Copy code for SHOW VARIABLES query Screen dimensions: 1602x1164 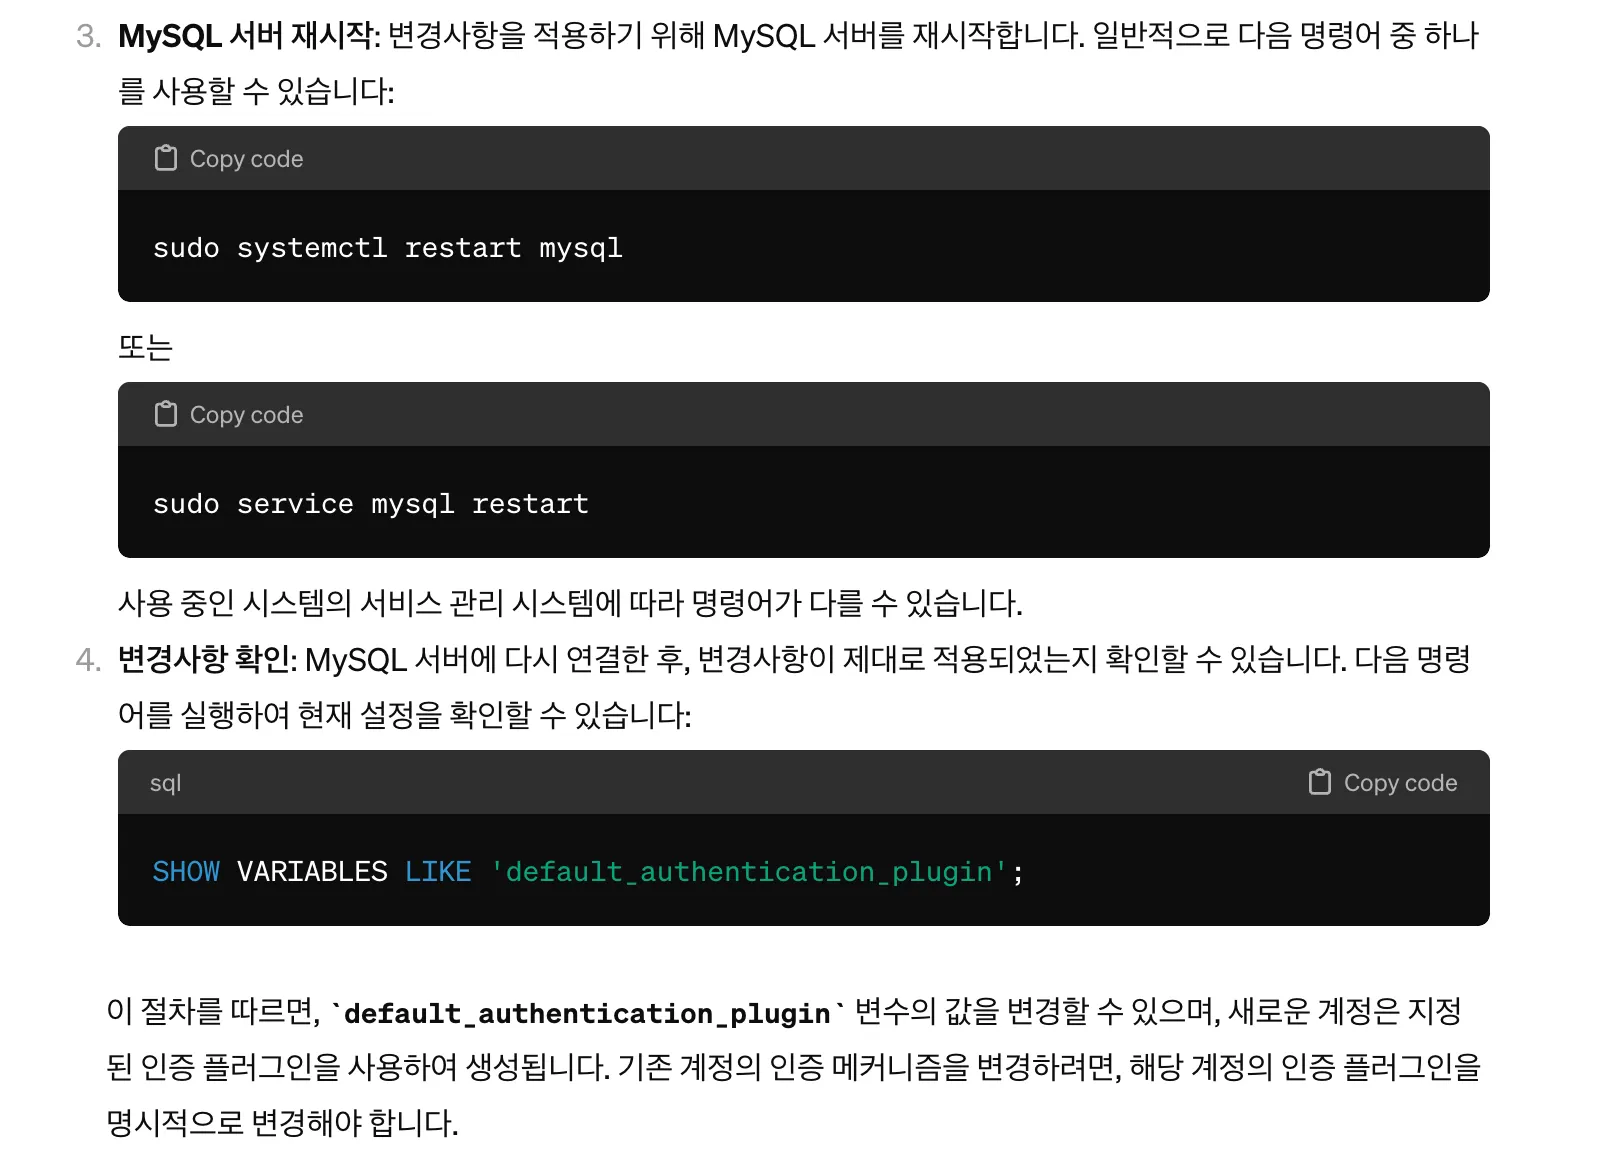[x=1383, y=782]
